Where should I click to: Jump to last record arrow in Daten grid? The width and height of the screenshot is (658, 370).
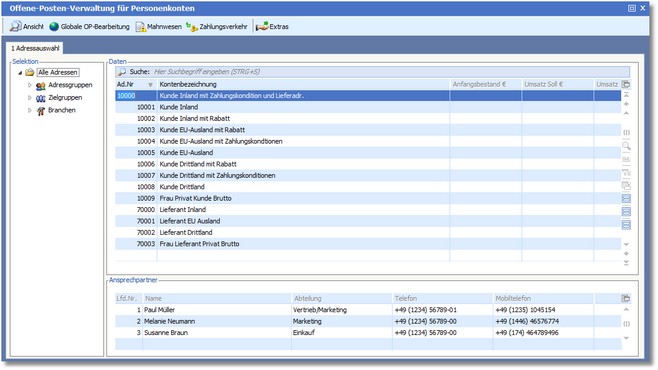point(626,263)
